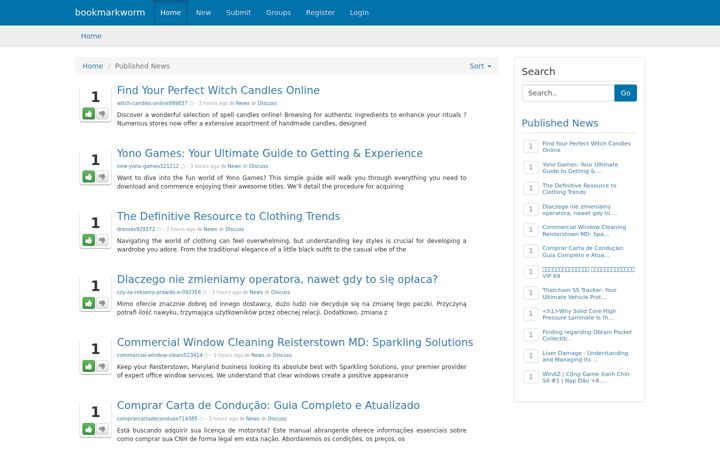Open sidebar link WinAZ Cổng Game Xanh Chín
The height and width of the screenshot is (450, 720).
pyautogui.click(x=585, y=377)
